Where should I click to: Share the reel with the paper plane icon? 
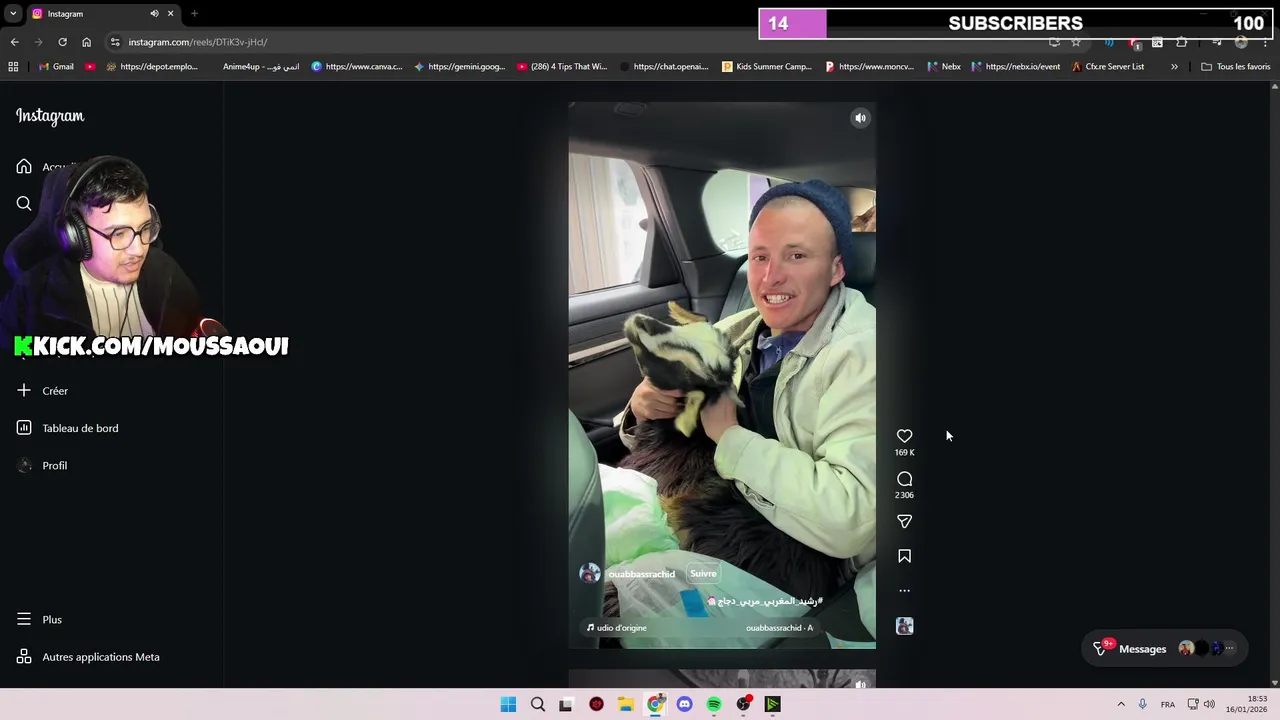click(x=904, y=521)
